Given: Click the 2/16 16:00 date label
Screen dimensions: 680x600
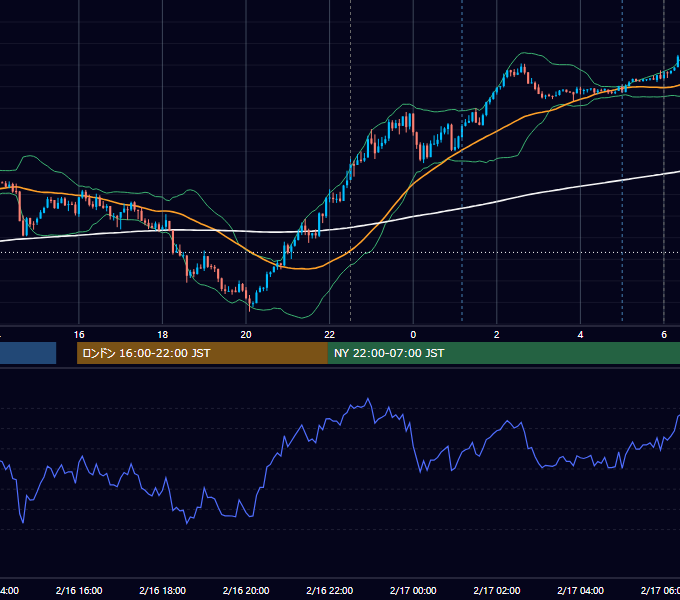Looking at the screenshot, I should (79, 590).
